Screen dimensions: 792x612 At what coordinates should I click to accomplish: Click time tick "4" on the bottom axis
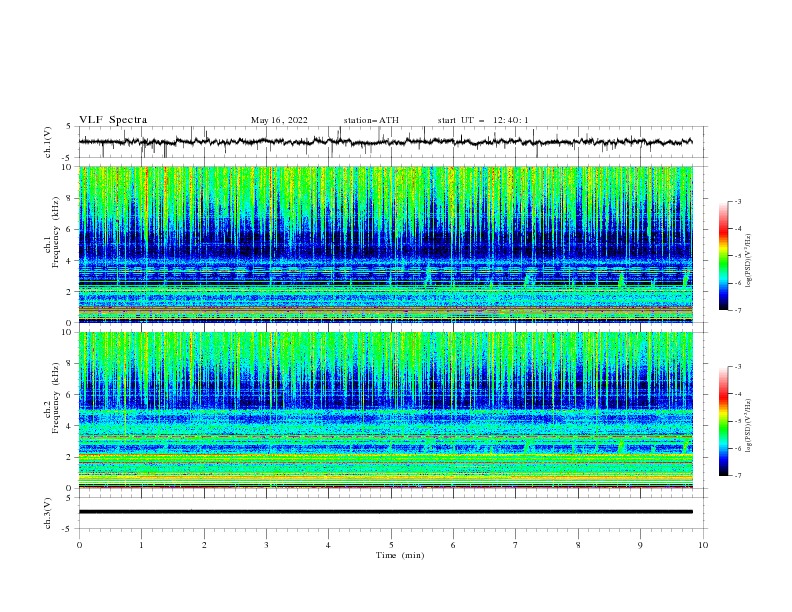click(329, 545)
